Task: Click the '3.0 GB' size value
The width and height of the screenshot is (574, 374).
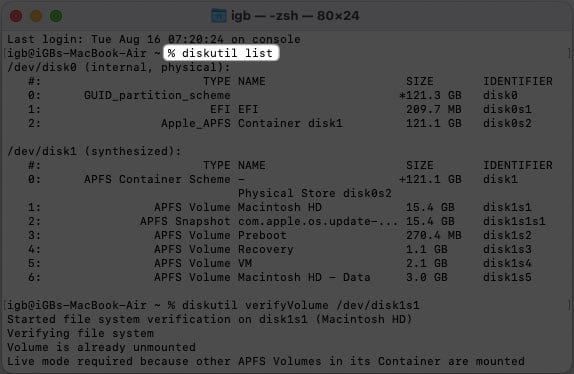Action: (x=426, y=277)
